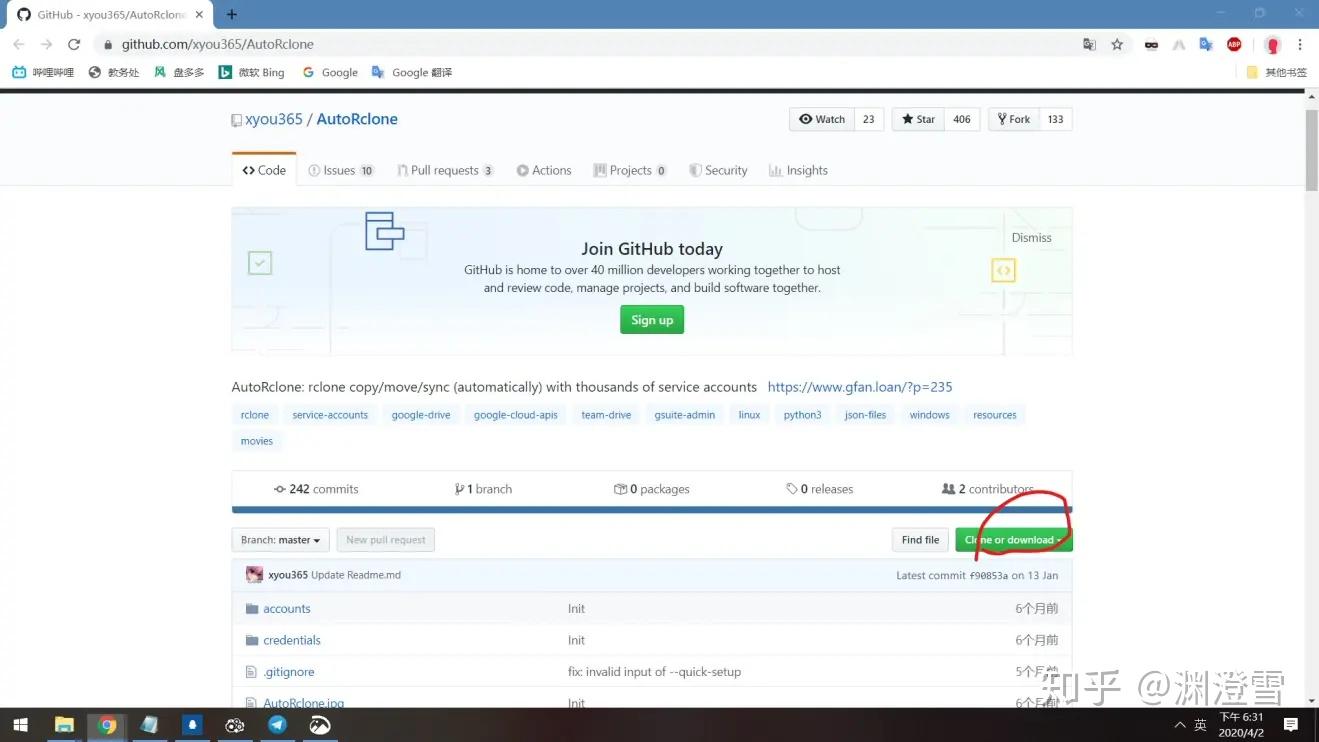The image size is (1319, 742).
Task: View the 1 branch list
Action: pyautogui.click(x=483, y=489)
